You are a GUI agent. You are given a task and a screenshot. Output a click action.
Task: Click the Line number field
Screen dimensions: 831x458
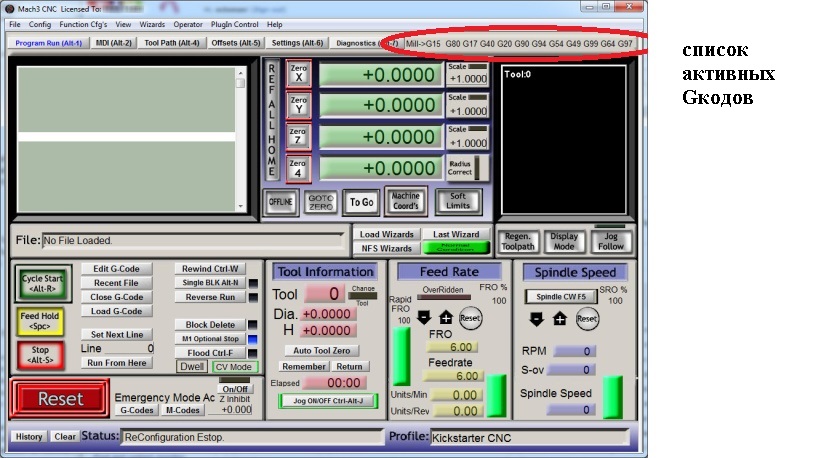[129, 348]
